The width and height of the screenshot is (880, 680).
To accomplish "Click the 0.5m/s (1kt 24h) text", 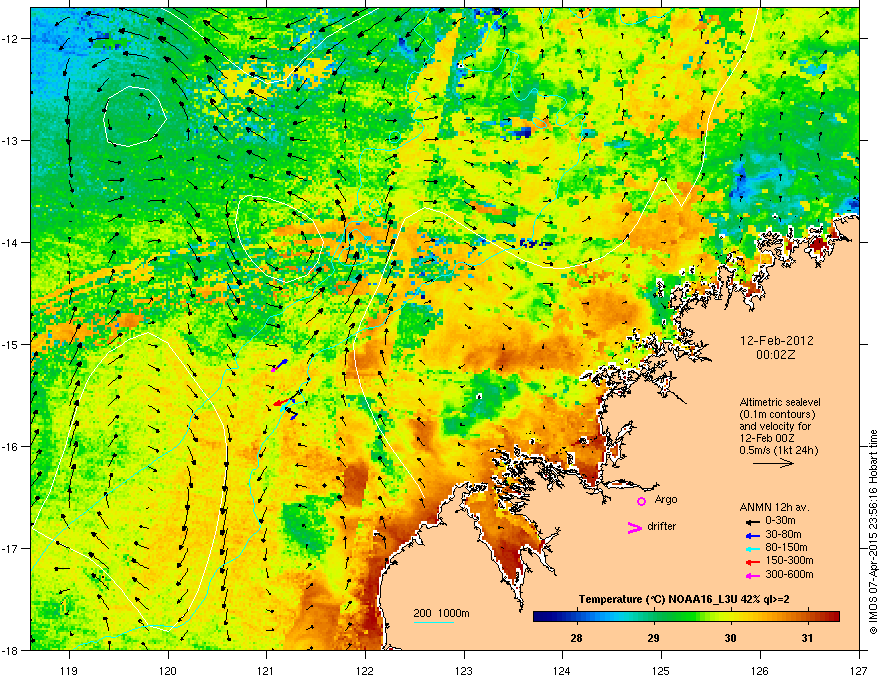I will pyautogui.click(x=778, y=450).
